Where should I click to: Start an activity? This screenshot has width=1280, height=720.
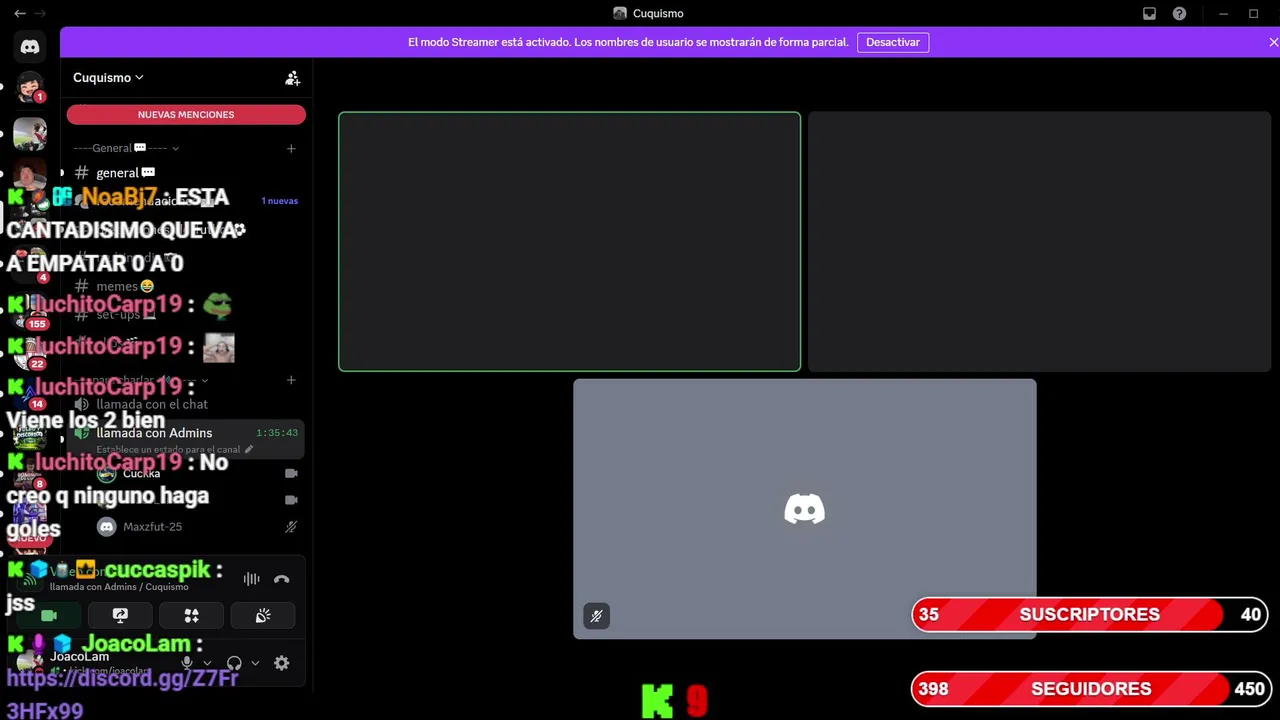click(x=192, y=615)
